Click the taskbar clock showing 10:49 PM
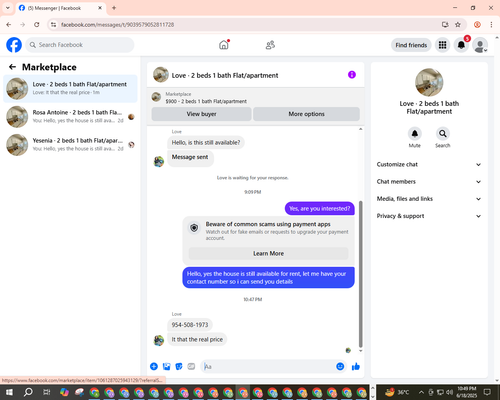The width and height of the screenshot is (500, 400). (x=467, y=392)
